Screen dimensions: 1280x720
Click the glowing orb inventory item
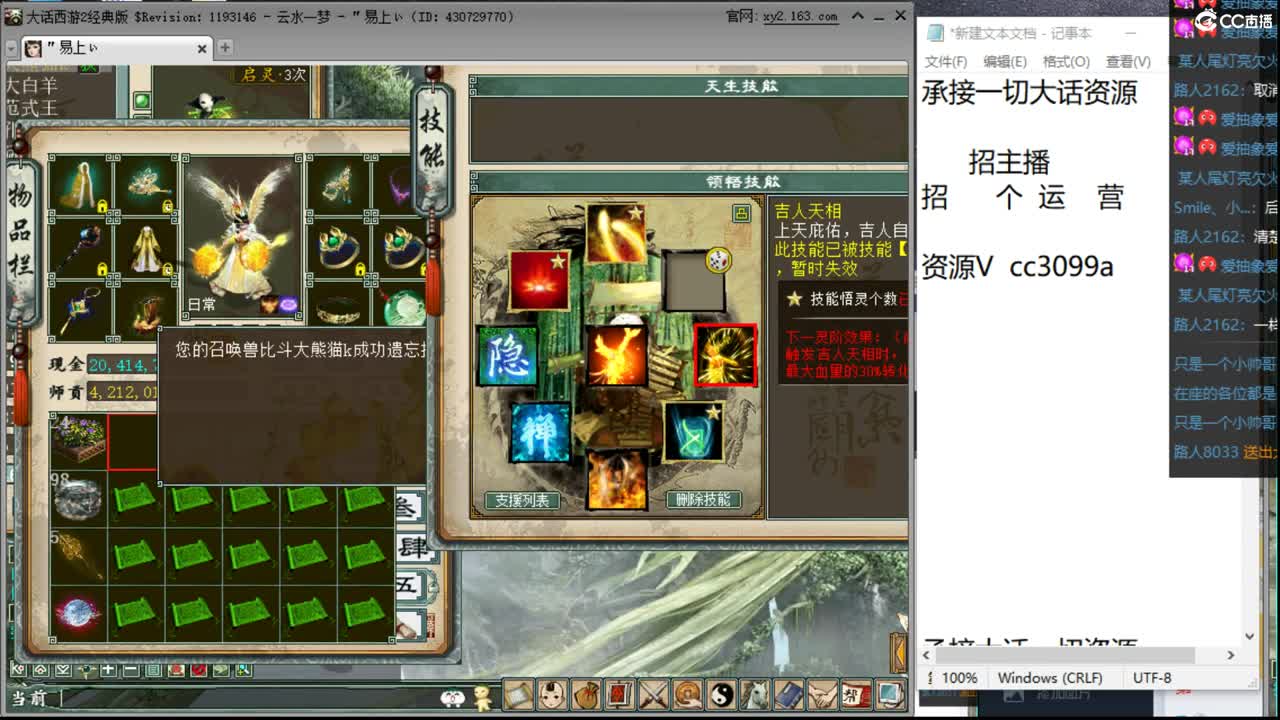tap(79, 614)
